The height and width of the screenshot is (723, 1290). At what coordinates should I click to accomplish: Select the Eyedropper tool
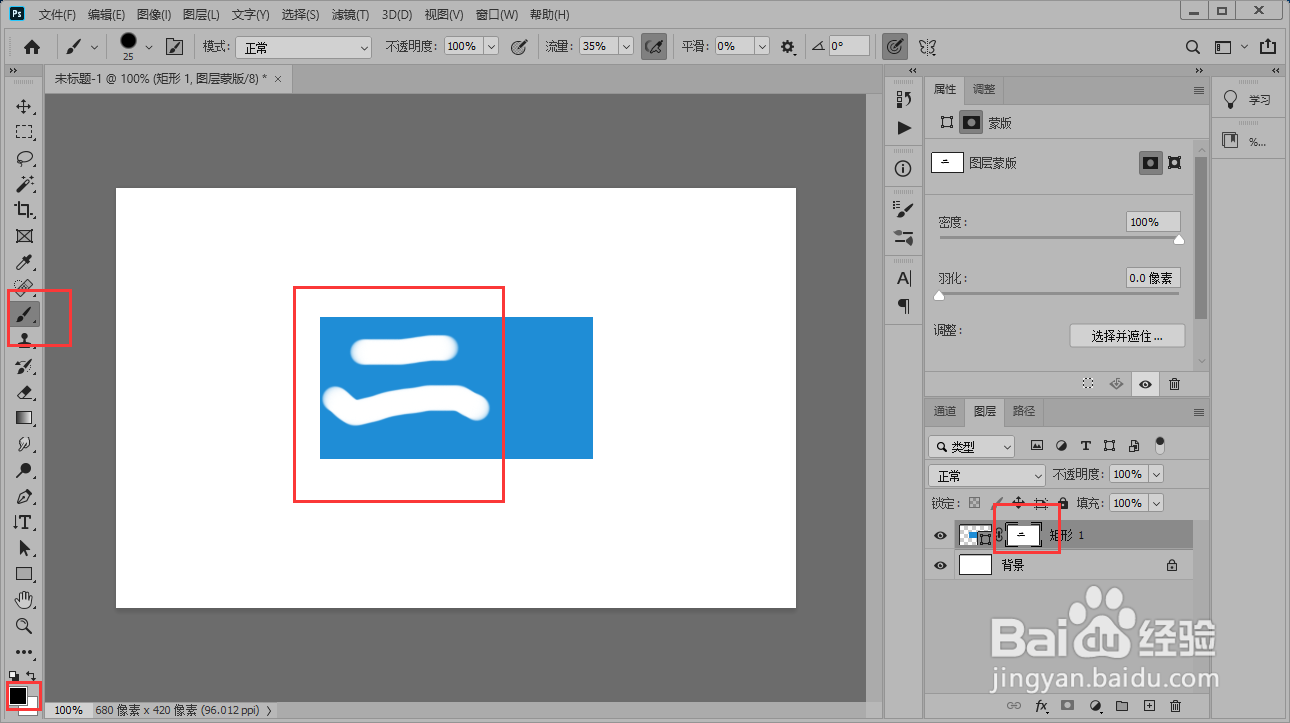pos(24,262)
